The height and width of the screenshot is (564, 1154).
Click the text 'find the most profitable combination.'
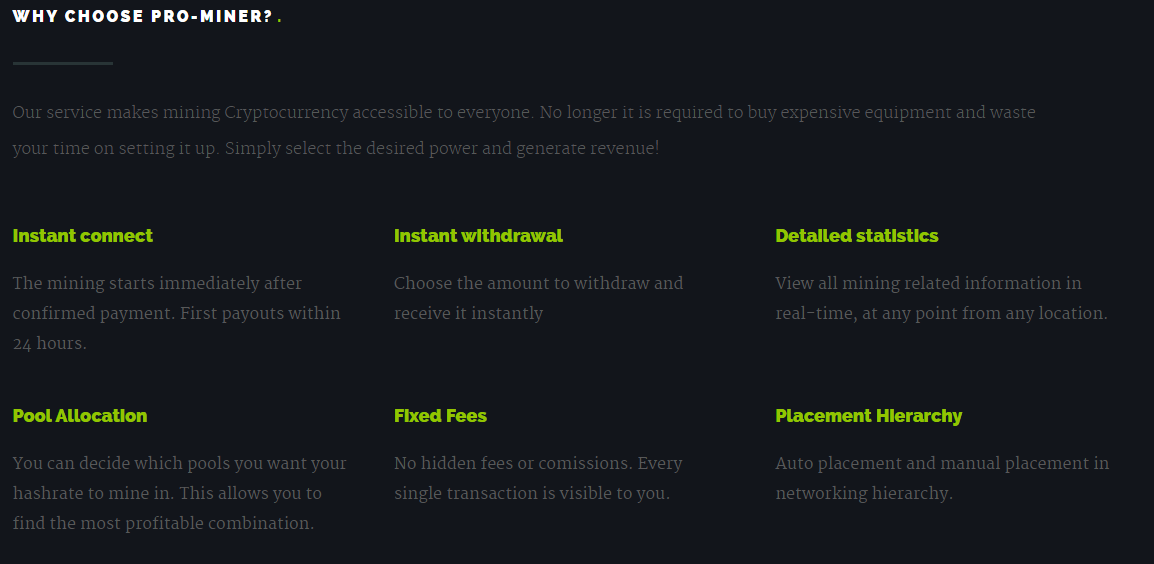click(163, 524)
